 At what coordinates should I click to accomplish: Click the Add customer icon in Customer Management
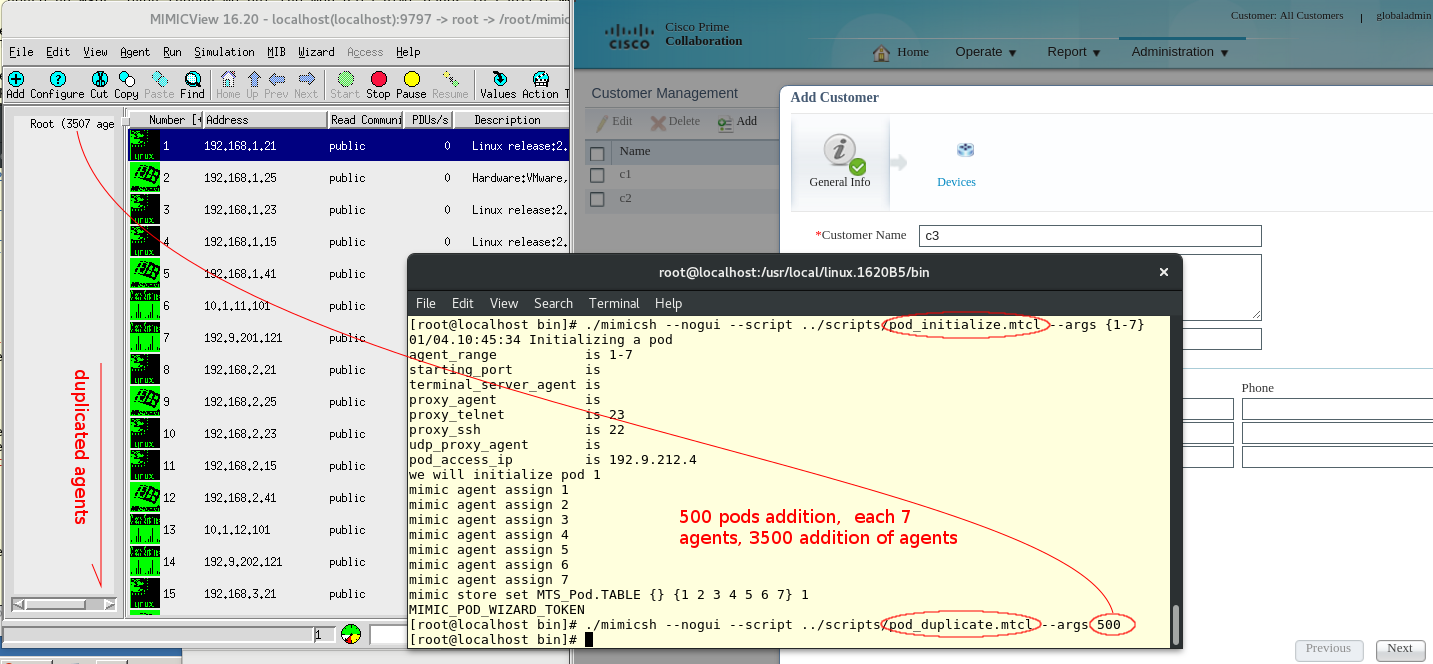pos(725,123)
